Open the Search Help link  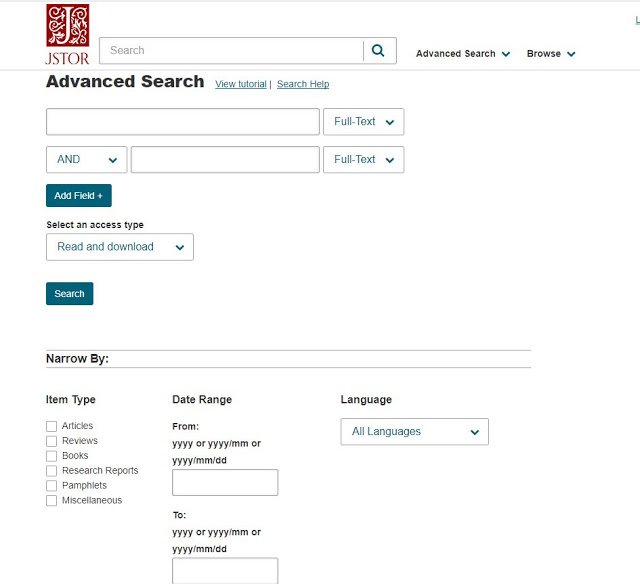click(x=303, y=84)
